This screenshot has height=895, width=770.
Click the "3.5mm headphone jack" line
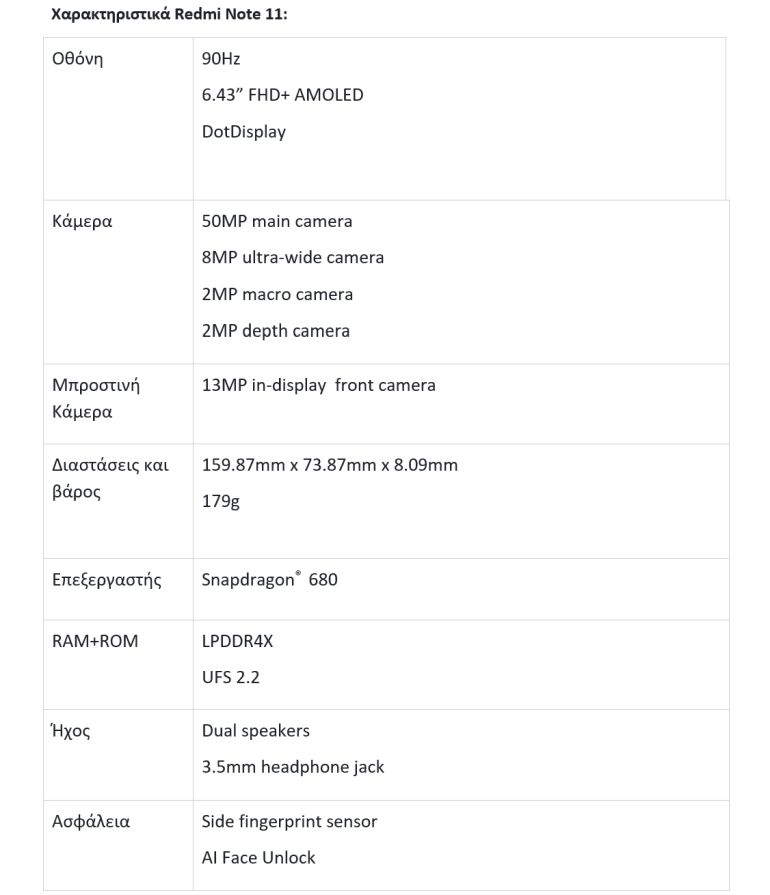[292, 767]
